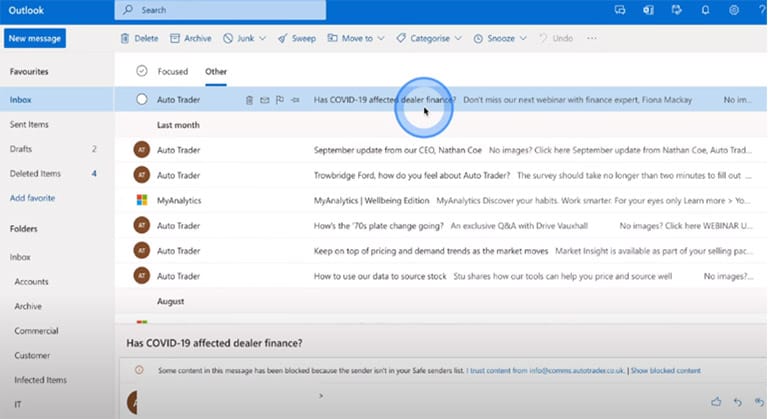768x419 pixels.
Task: Open the Infected Items folder
Action: point(57,380)
